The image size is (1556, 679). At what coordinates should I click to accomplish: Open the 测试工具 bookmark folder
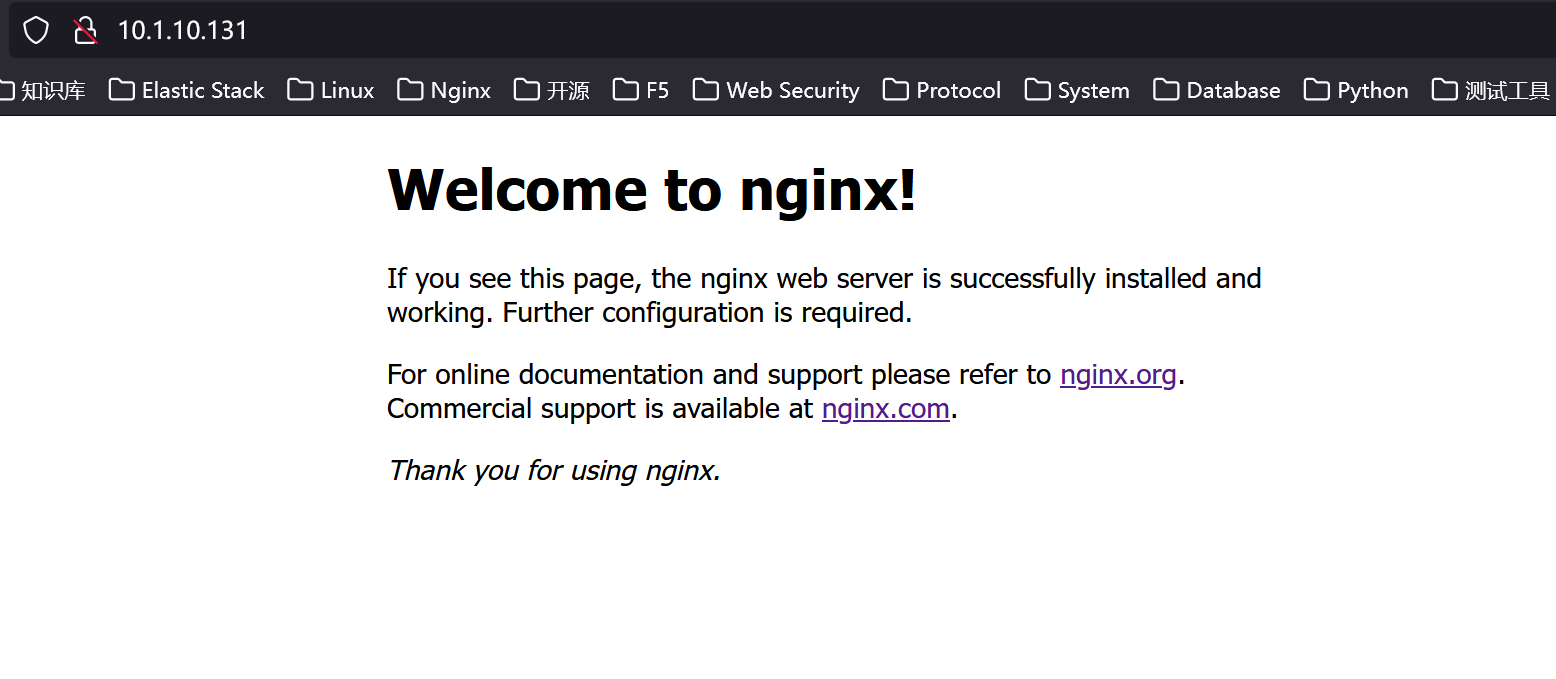click(x=1491, y=90)
